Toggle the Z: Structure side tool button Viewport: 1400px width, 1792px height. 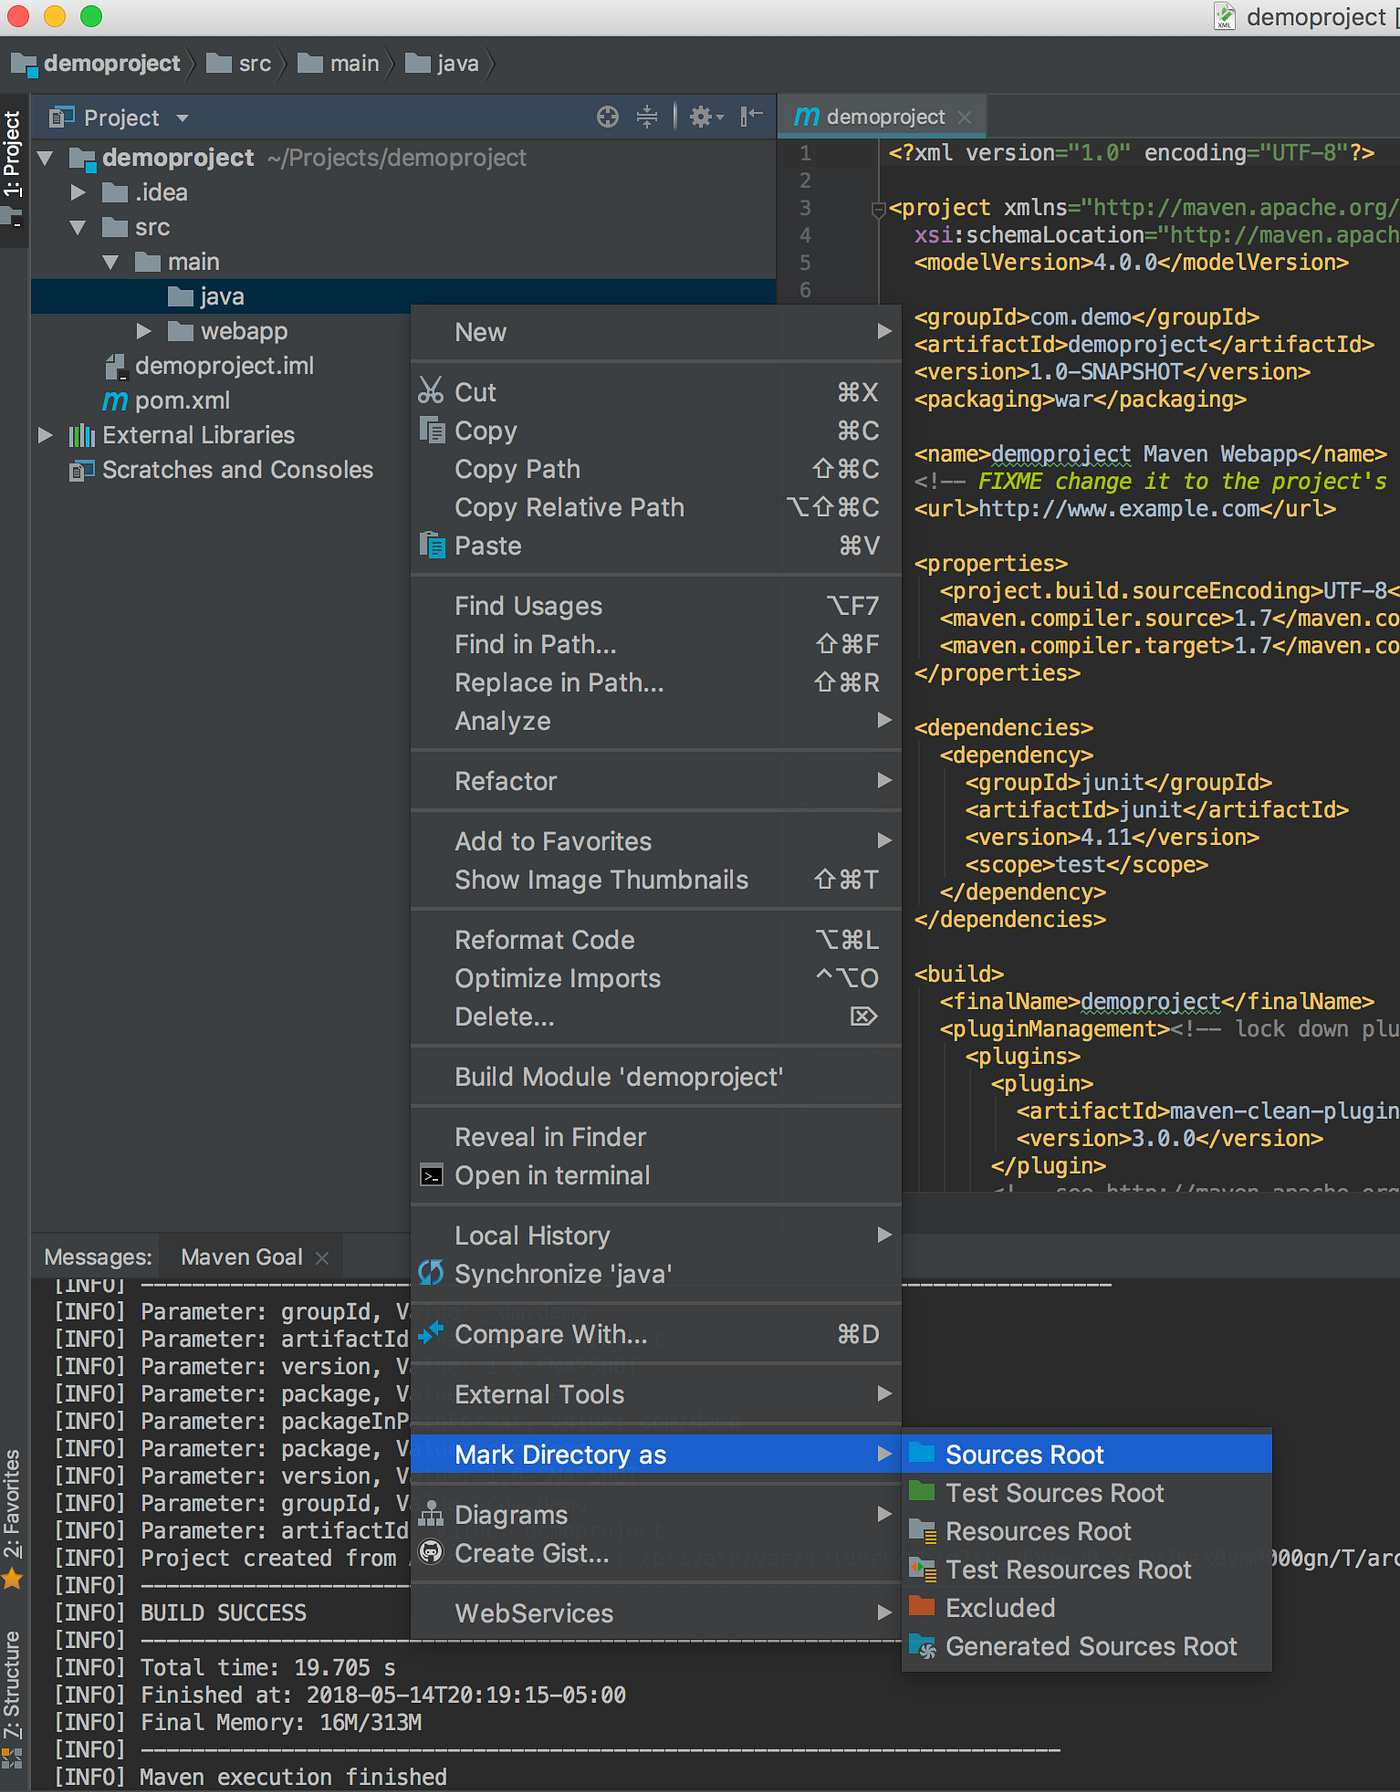[x=13, y=1701]
